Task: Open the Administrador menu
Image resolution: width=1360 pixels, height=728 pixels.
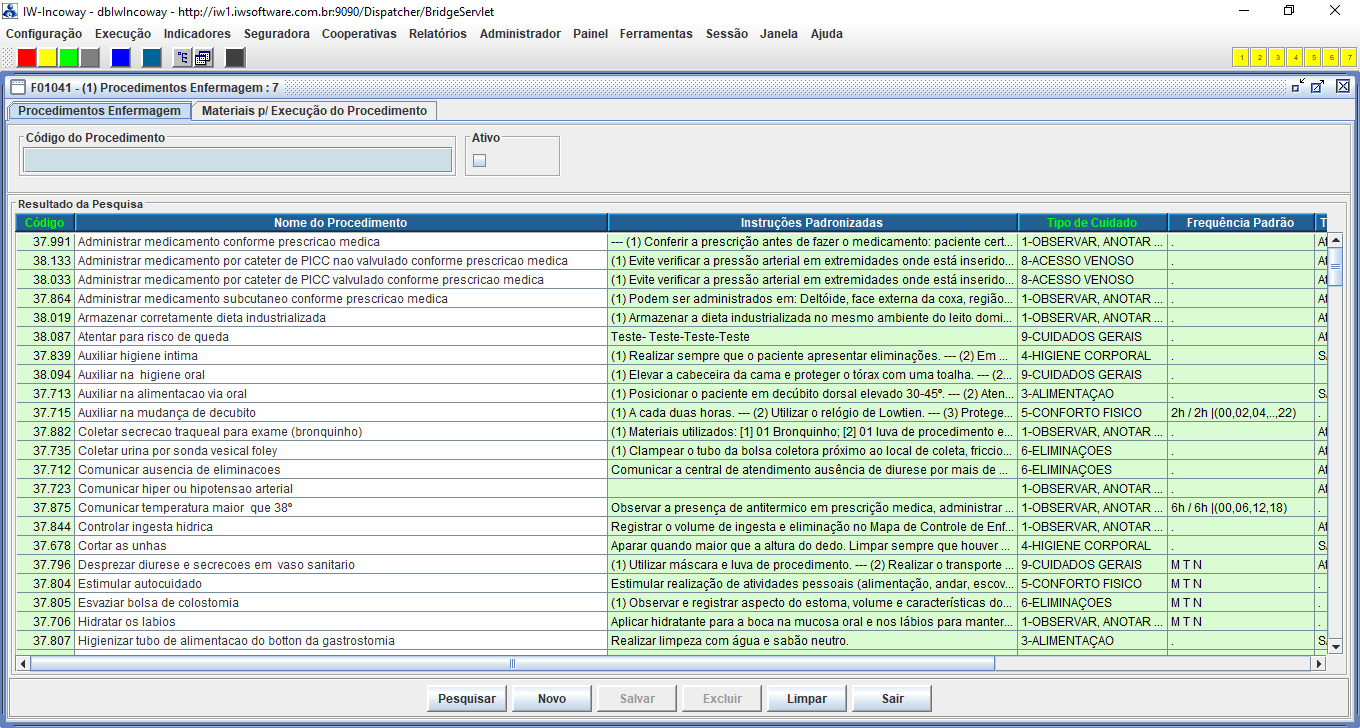Action: point(520,33)
